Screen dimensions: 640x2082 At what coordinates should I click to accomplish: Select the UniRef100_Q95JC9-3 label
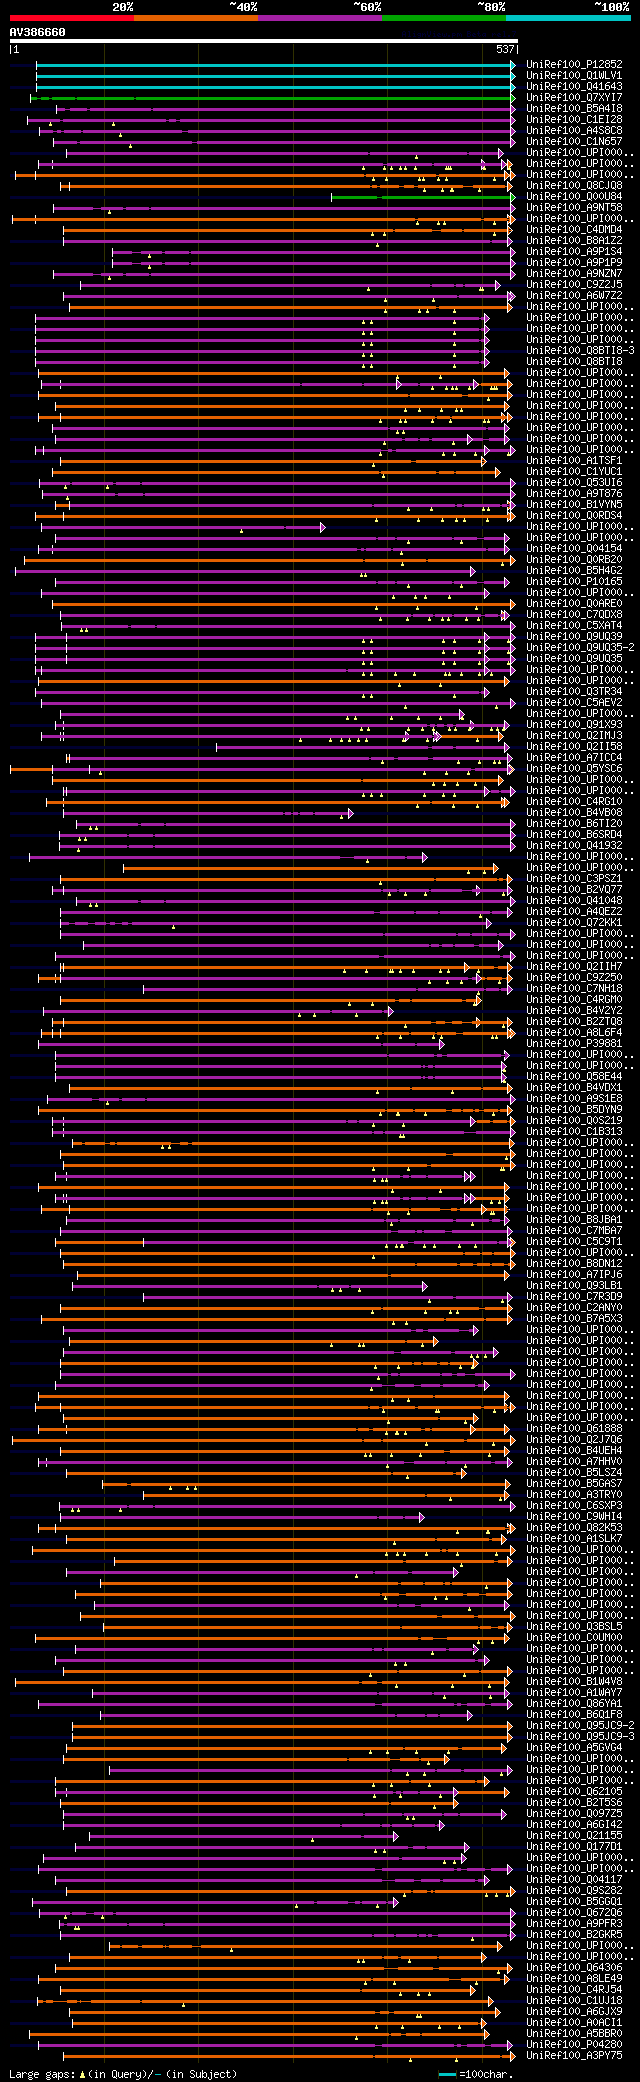click(x=580, y=1736)
